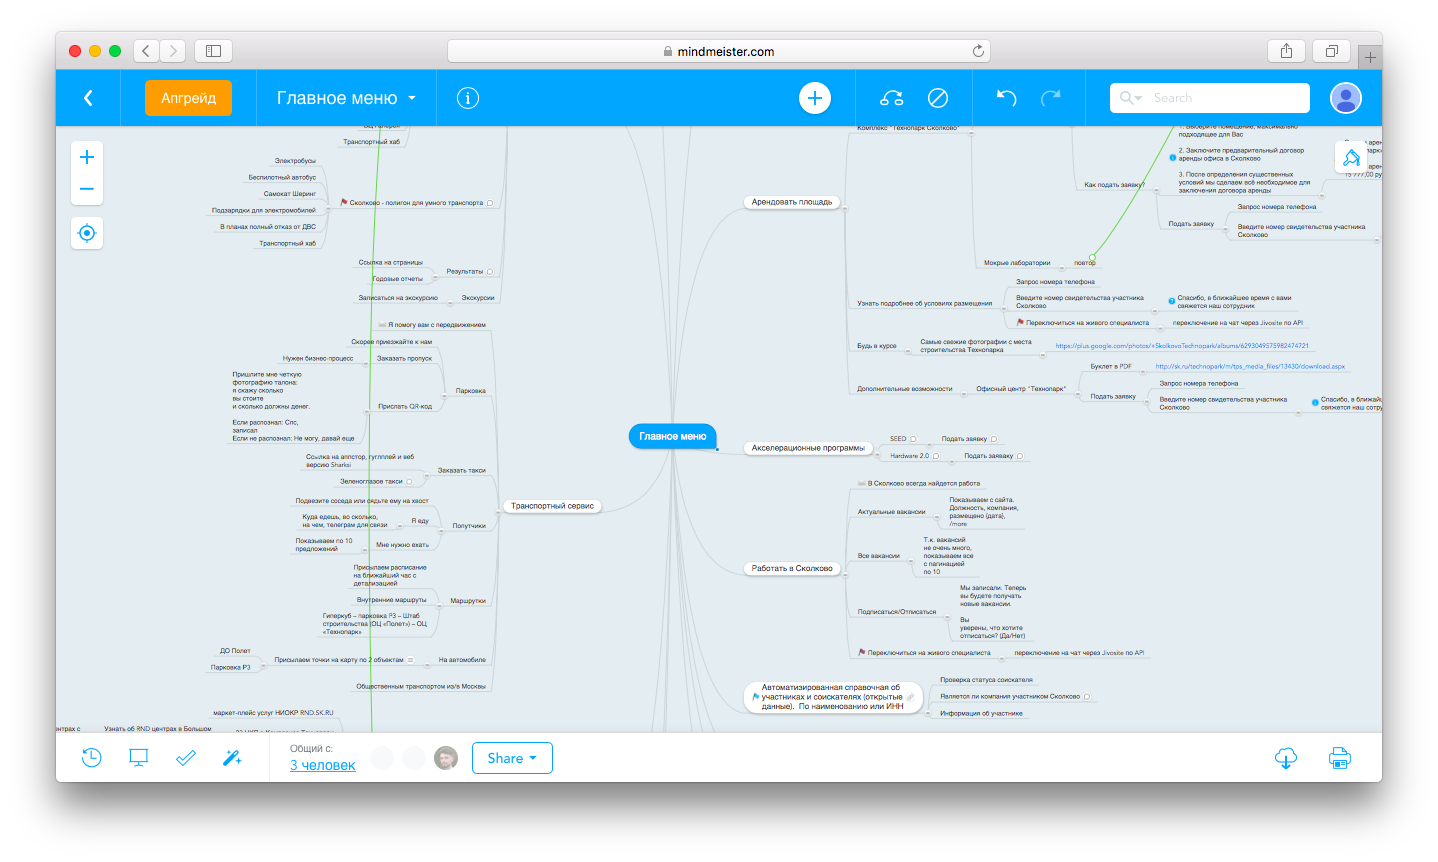This screenshot has width=1438, height=862.
Task: Select the Мокрые лаборатории topic
Action: 1017,263
